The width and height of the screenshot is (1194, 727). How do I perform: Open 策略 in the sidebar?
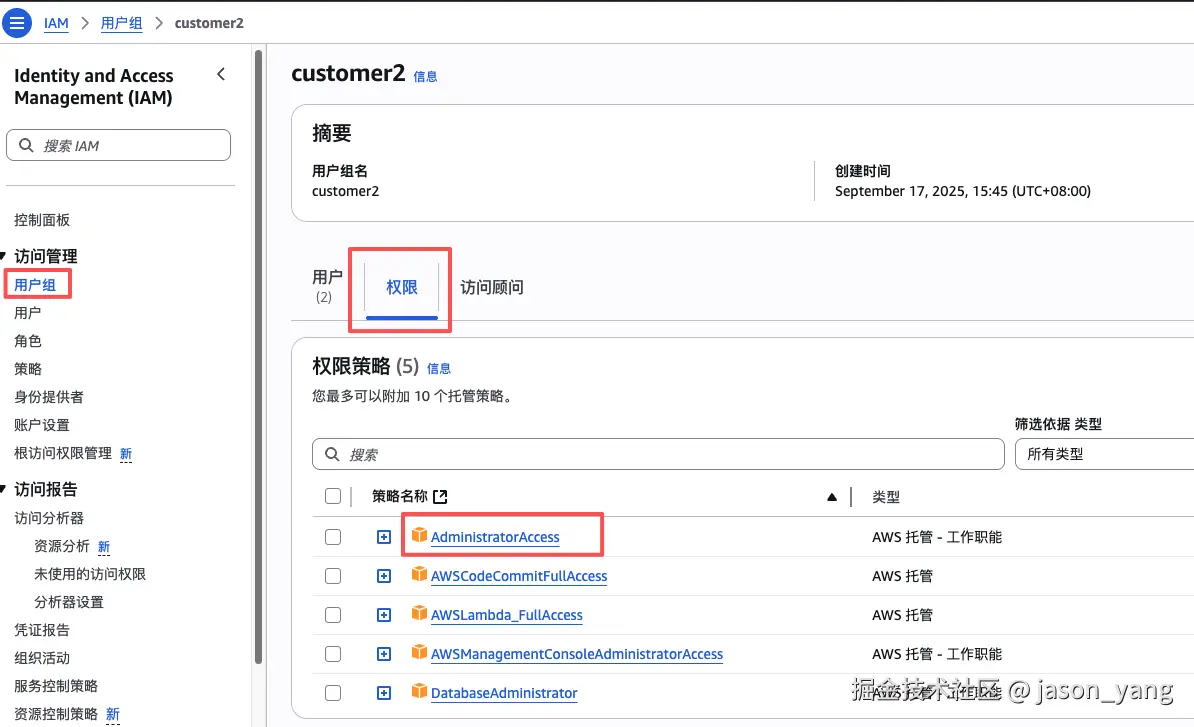[27, 368]
